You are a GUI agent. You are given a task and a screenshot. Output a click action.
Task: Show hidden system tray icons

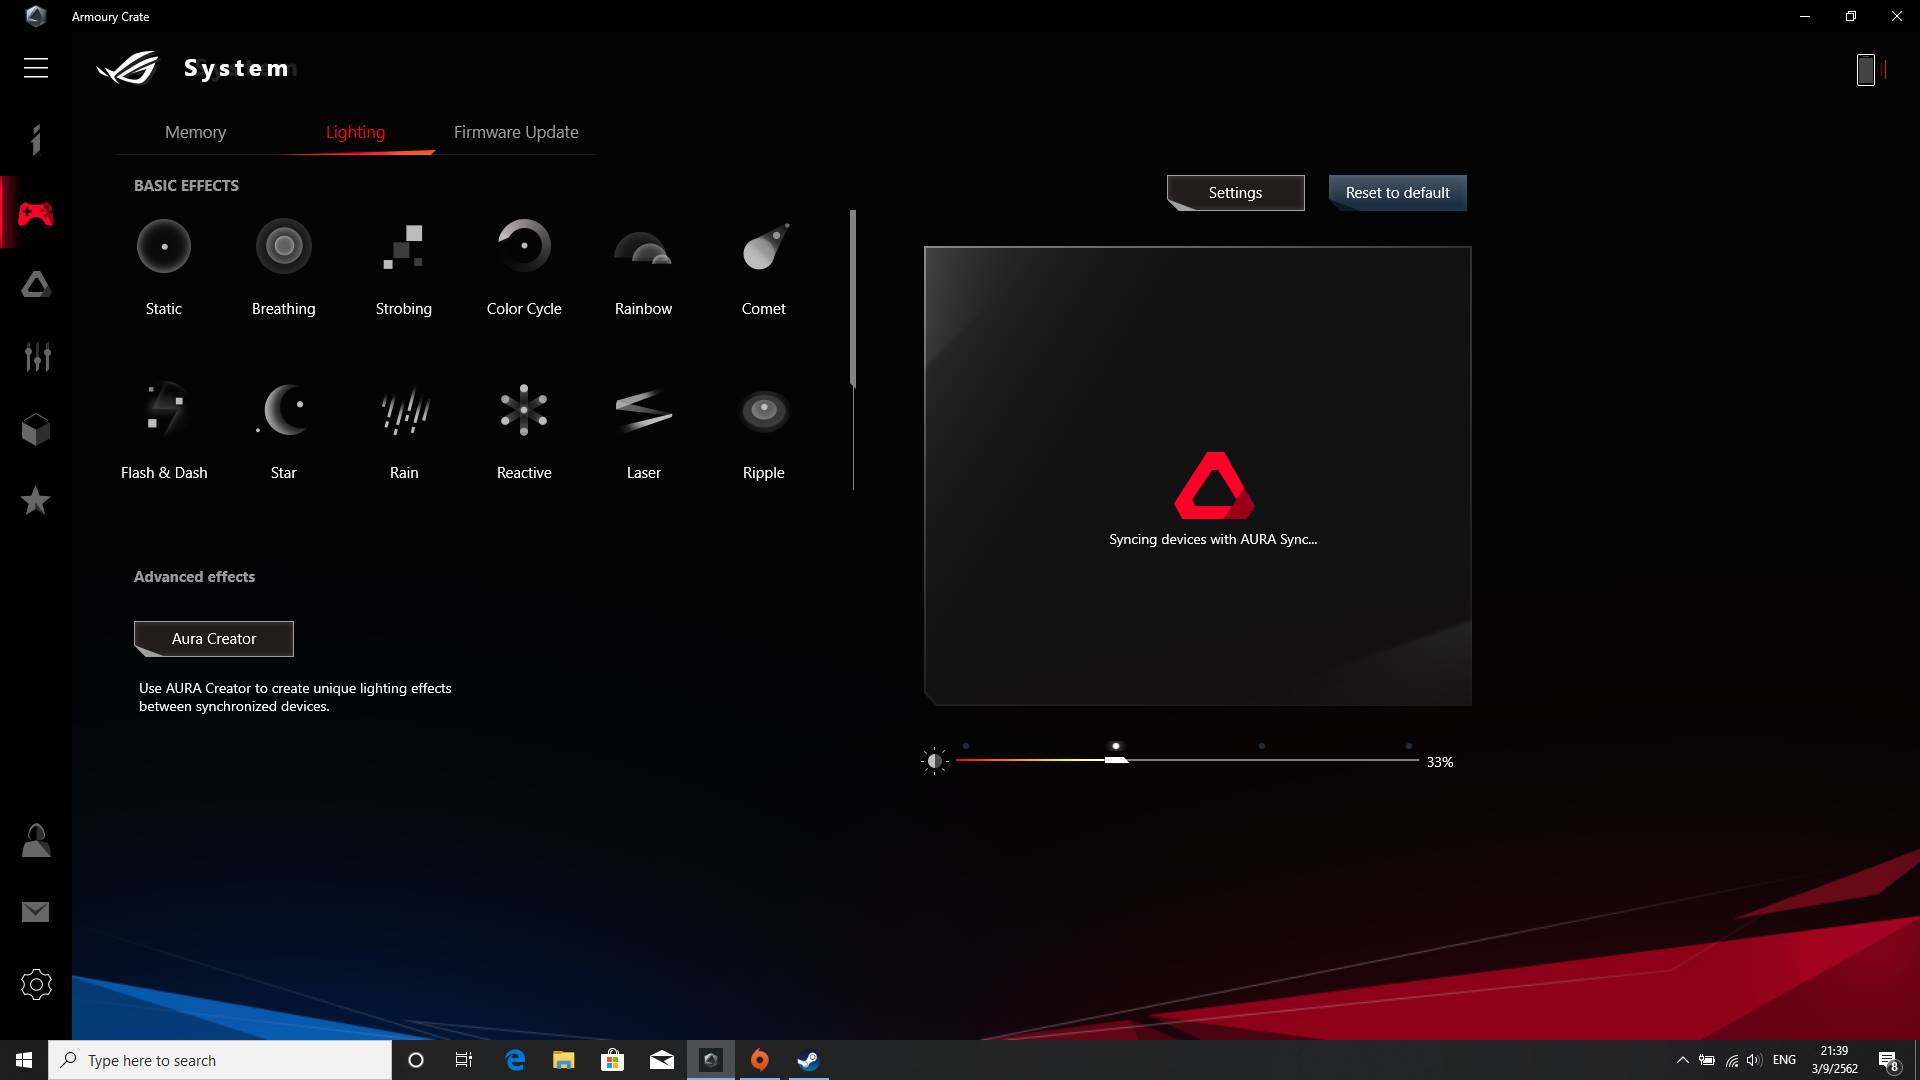click(1682, 1060)
